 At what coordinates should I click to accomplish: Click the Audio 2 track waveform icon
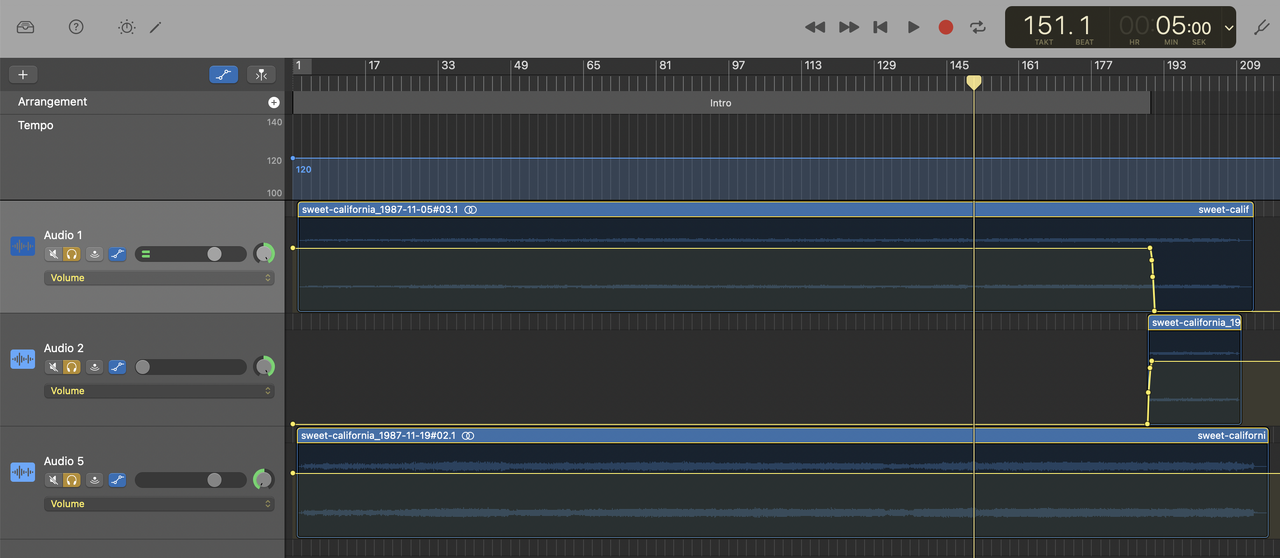[x=22, y=359]
